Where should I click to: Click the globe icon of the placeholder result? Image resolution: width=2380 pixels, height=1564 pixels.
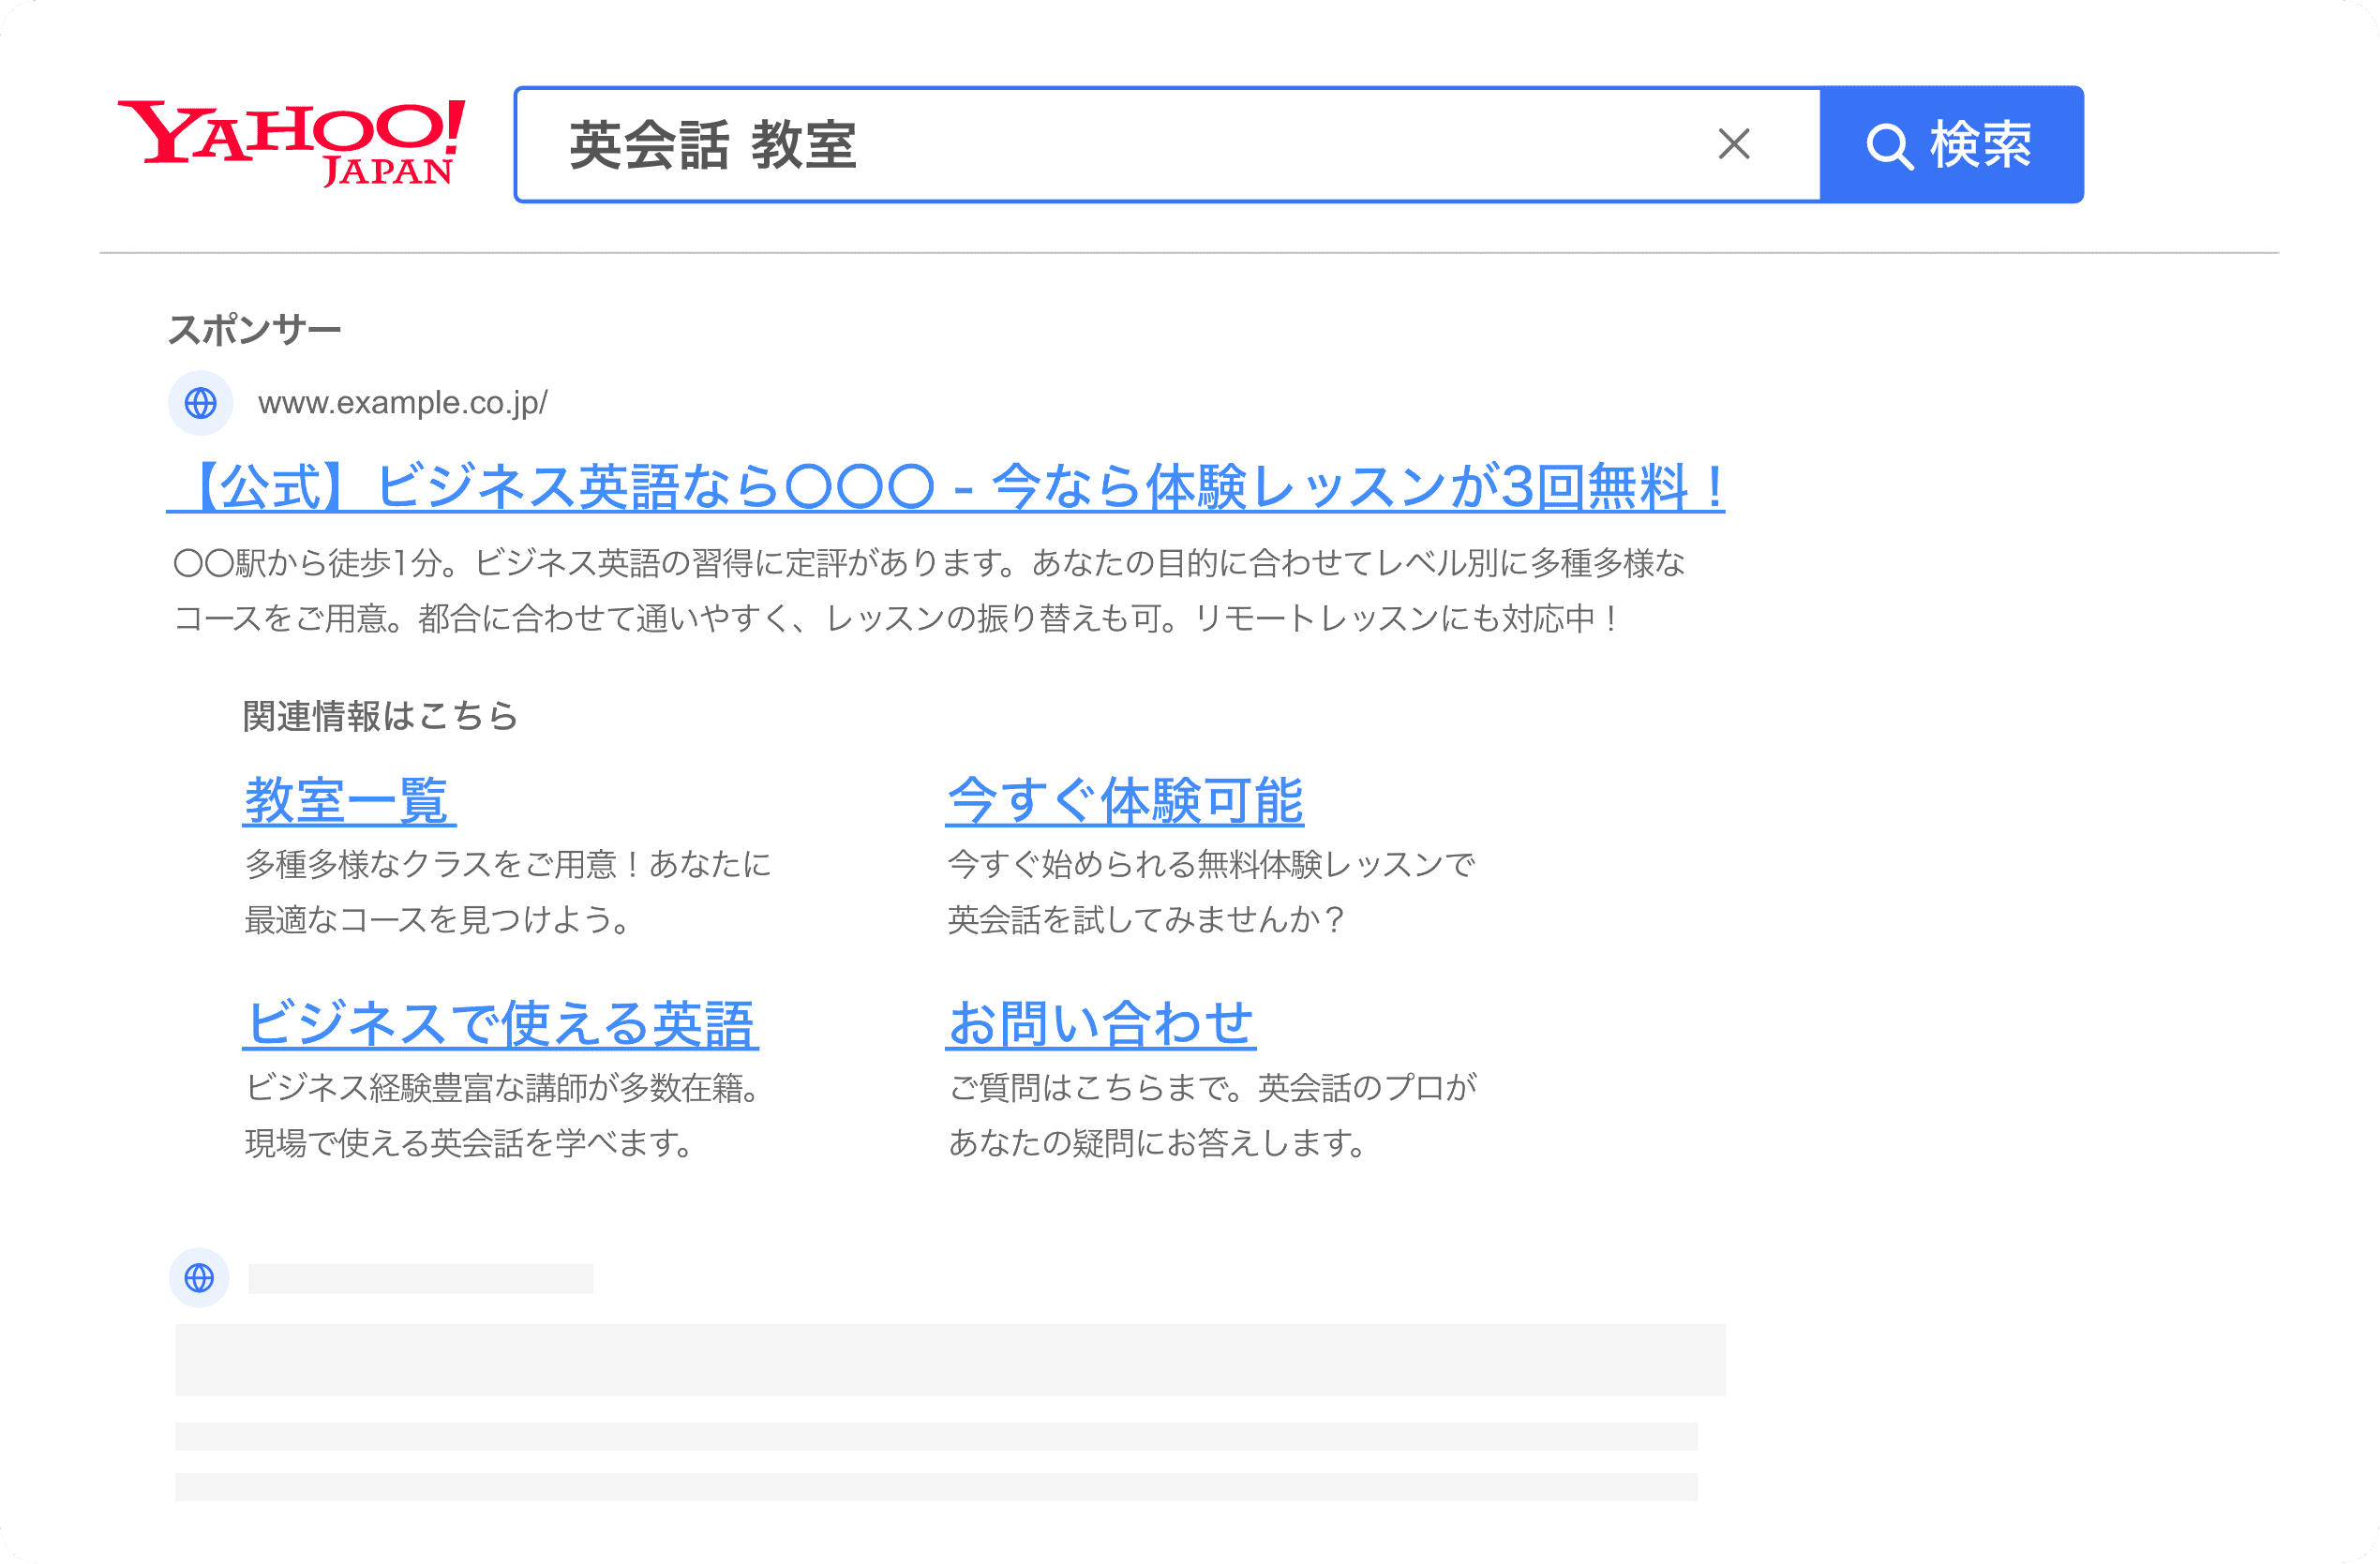[200, 1278]
